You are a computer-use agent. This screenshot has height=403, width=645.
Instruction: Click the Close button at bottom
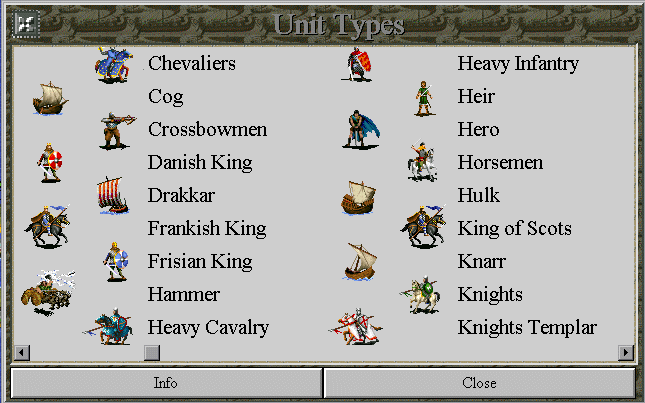(x=479, y=383)
